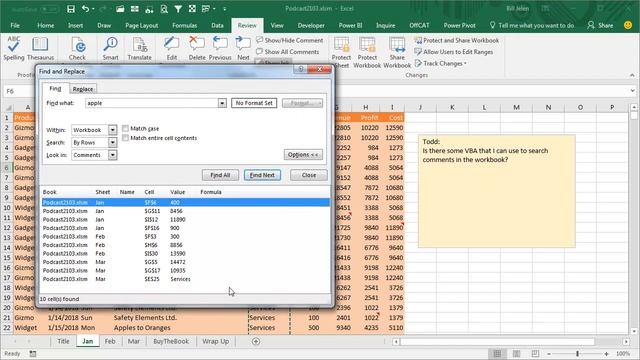Open Customize Quick Access Toolbar dropdown
Screen dimensions: 640x360
click(224, 9)
